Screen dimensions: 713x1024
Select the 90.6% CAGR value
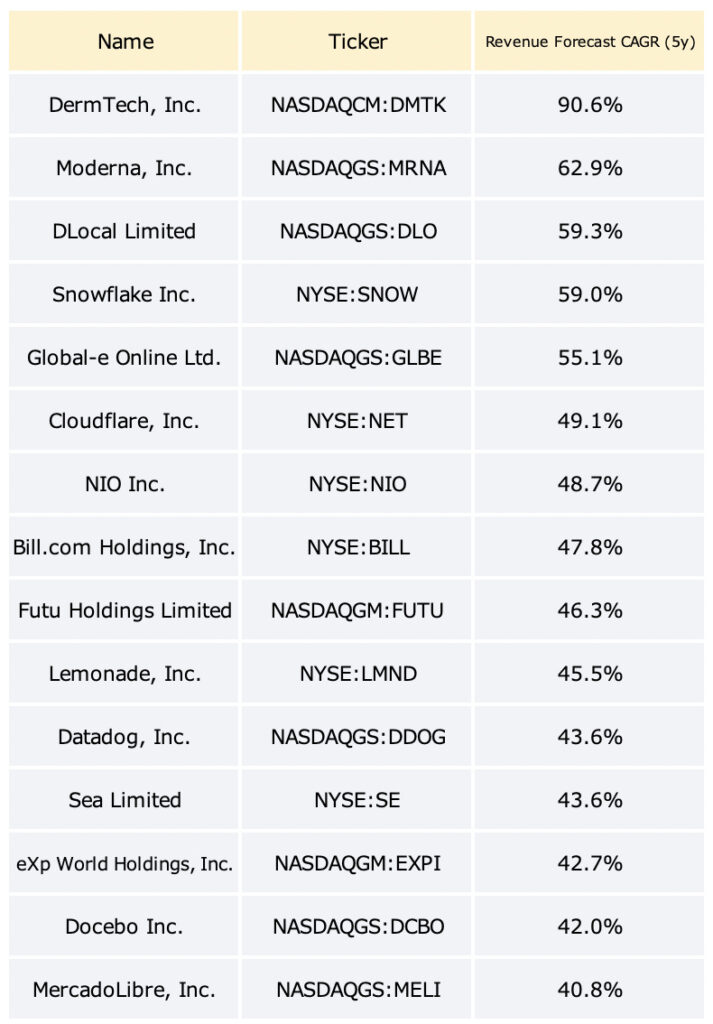(x=589, y=104)
